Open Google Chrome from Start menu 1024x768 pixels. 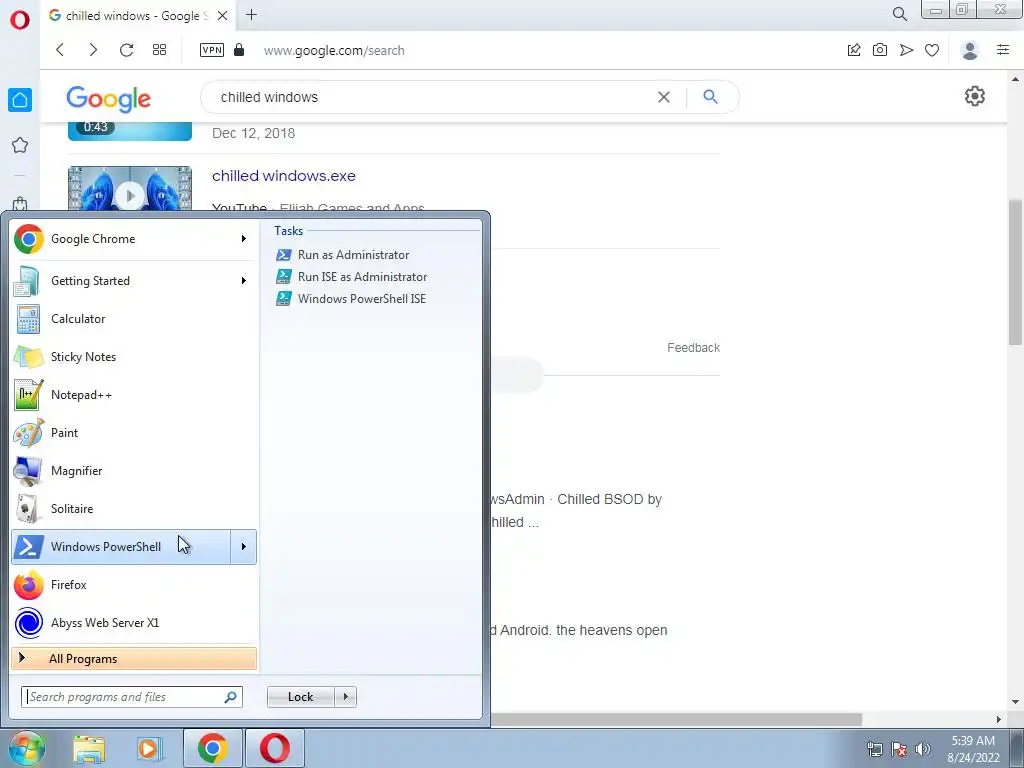(121, 239)
